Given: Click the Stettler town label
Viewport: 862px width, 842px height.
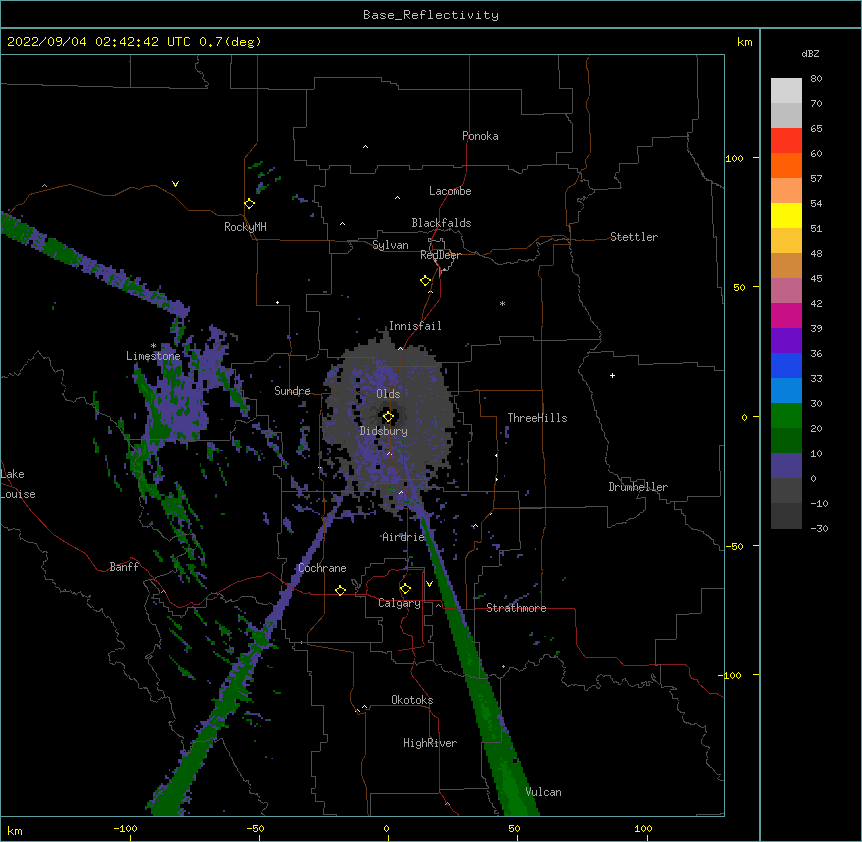Looking at the screenshot, I should pyautogui.click(x=634, y=237).
